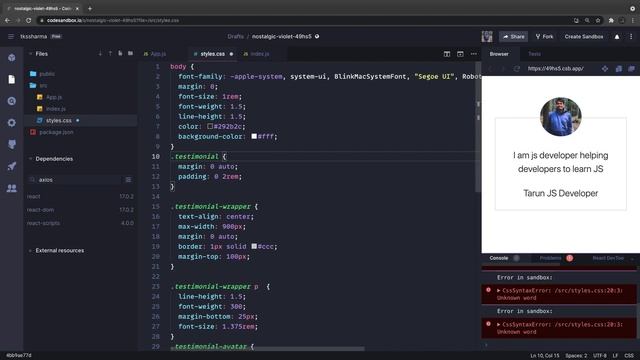Click the dependency search field
This screenshot has height=360, width=640.
tap(76, 180)
